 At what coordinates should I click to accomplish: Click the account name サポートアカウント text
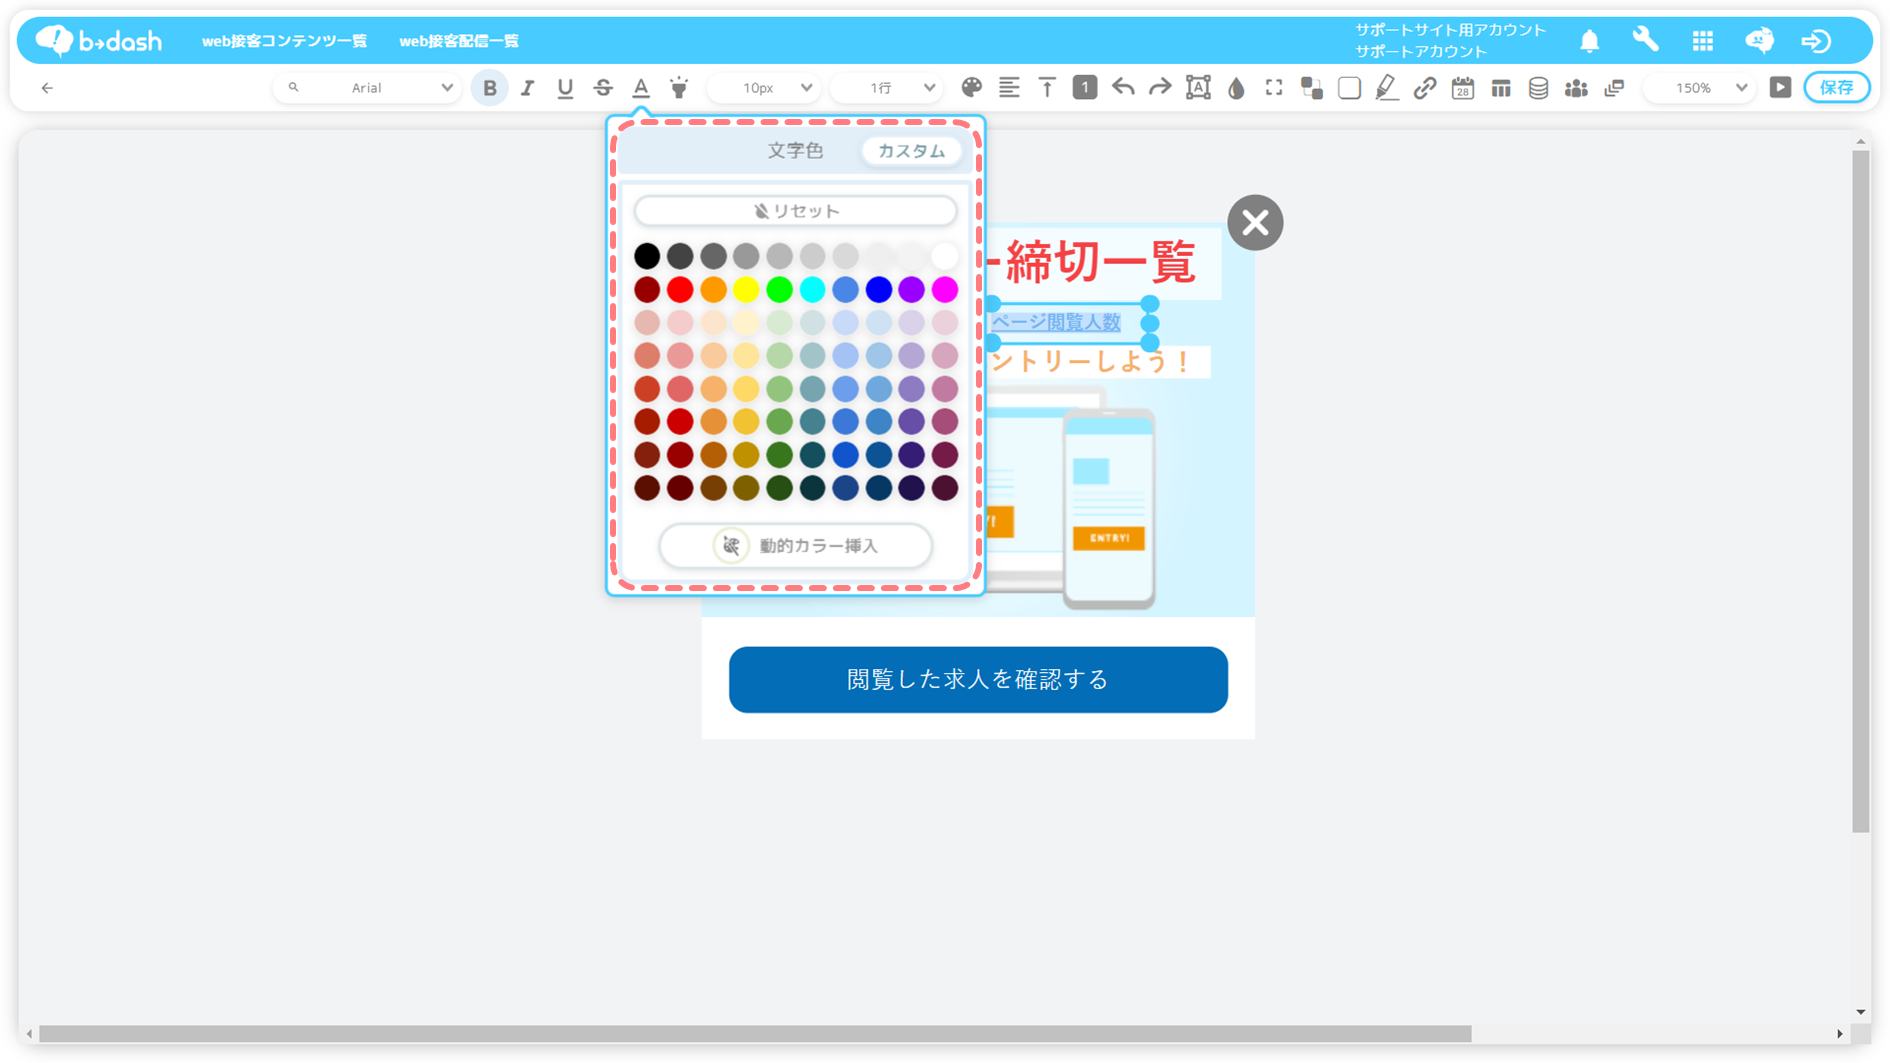[1421, 51]
